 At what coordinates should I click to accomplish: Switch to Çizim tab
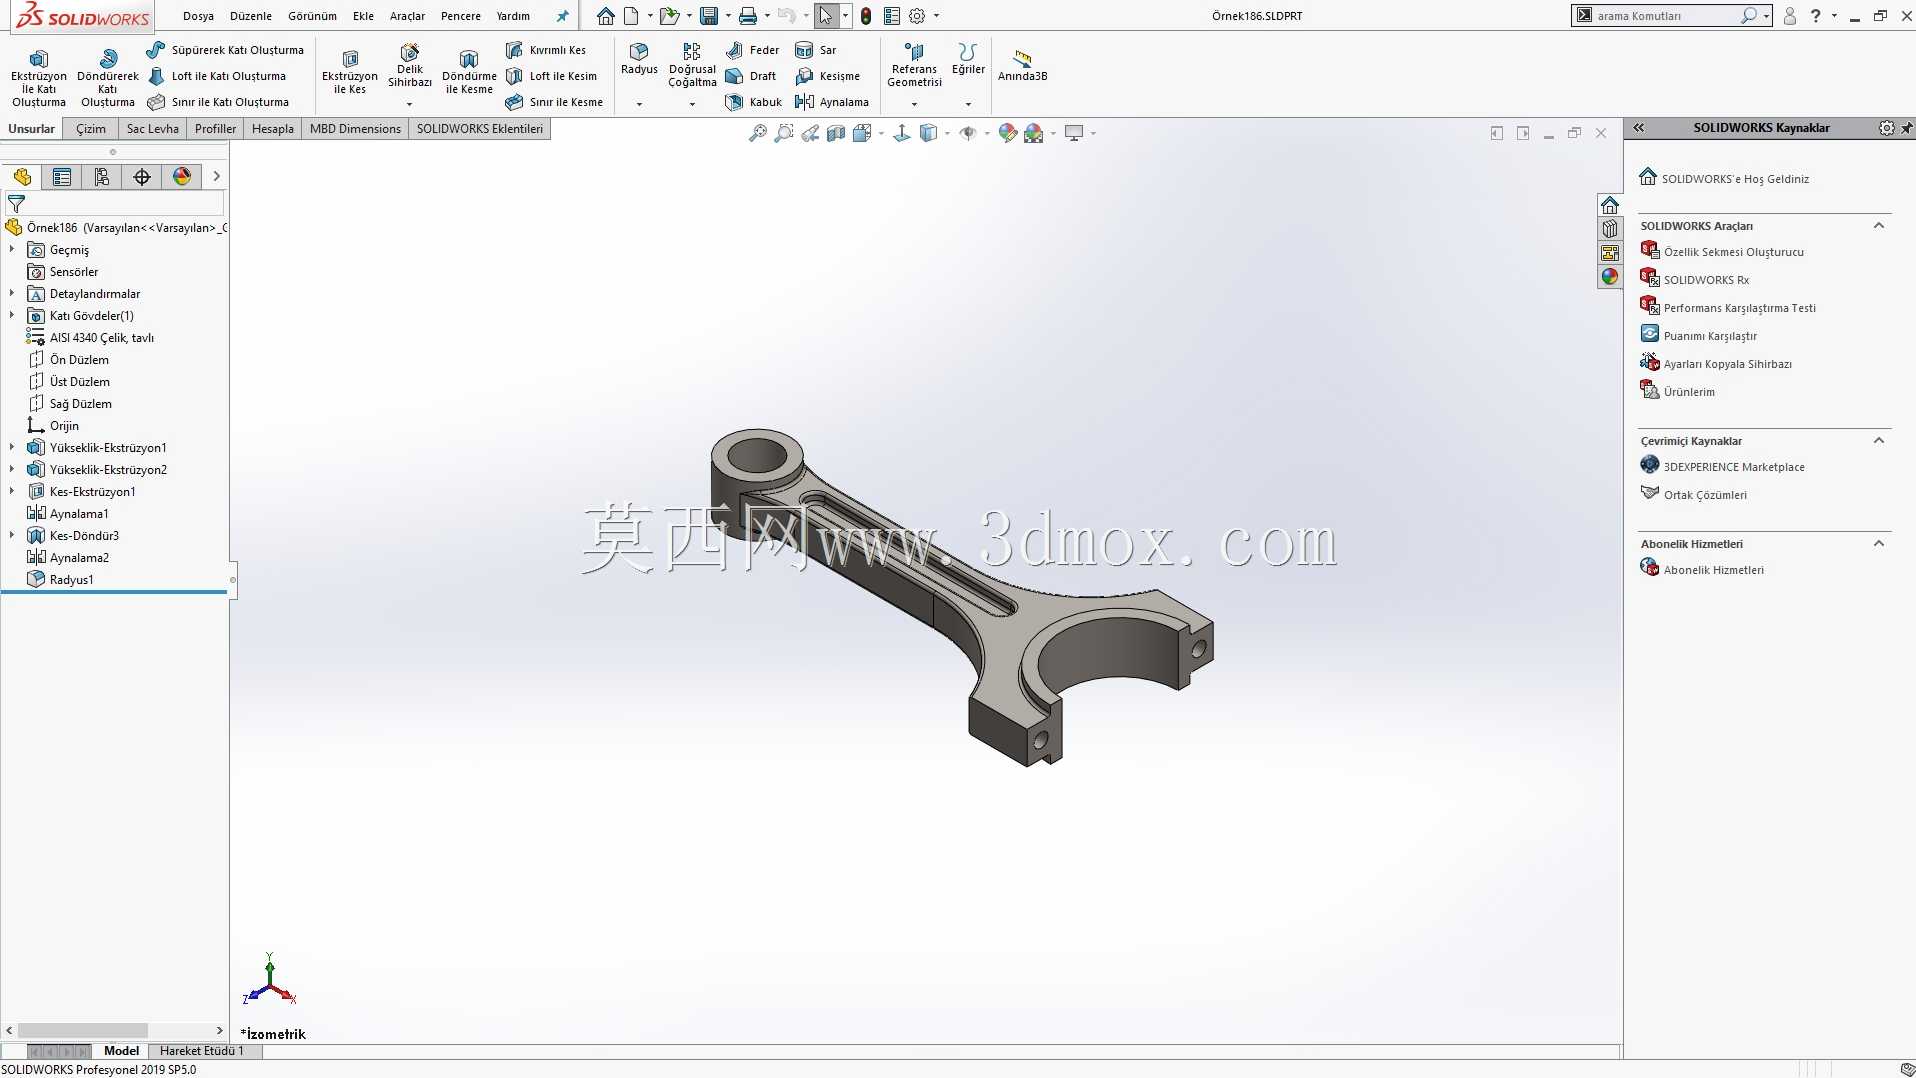point(90,129)
